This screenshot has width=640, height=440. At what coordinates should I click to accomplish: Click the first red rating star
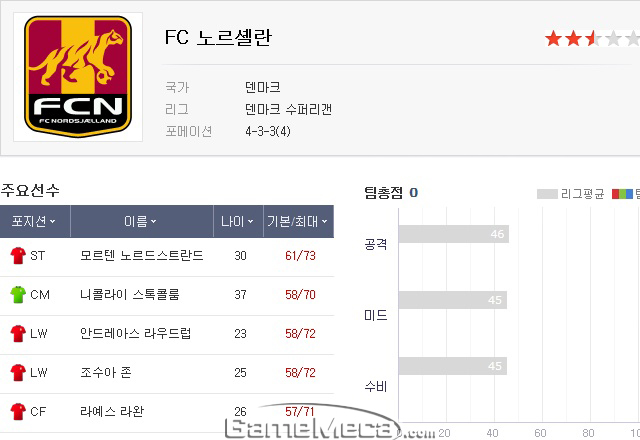(x=553, y=38)
